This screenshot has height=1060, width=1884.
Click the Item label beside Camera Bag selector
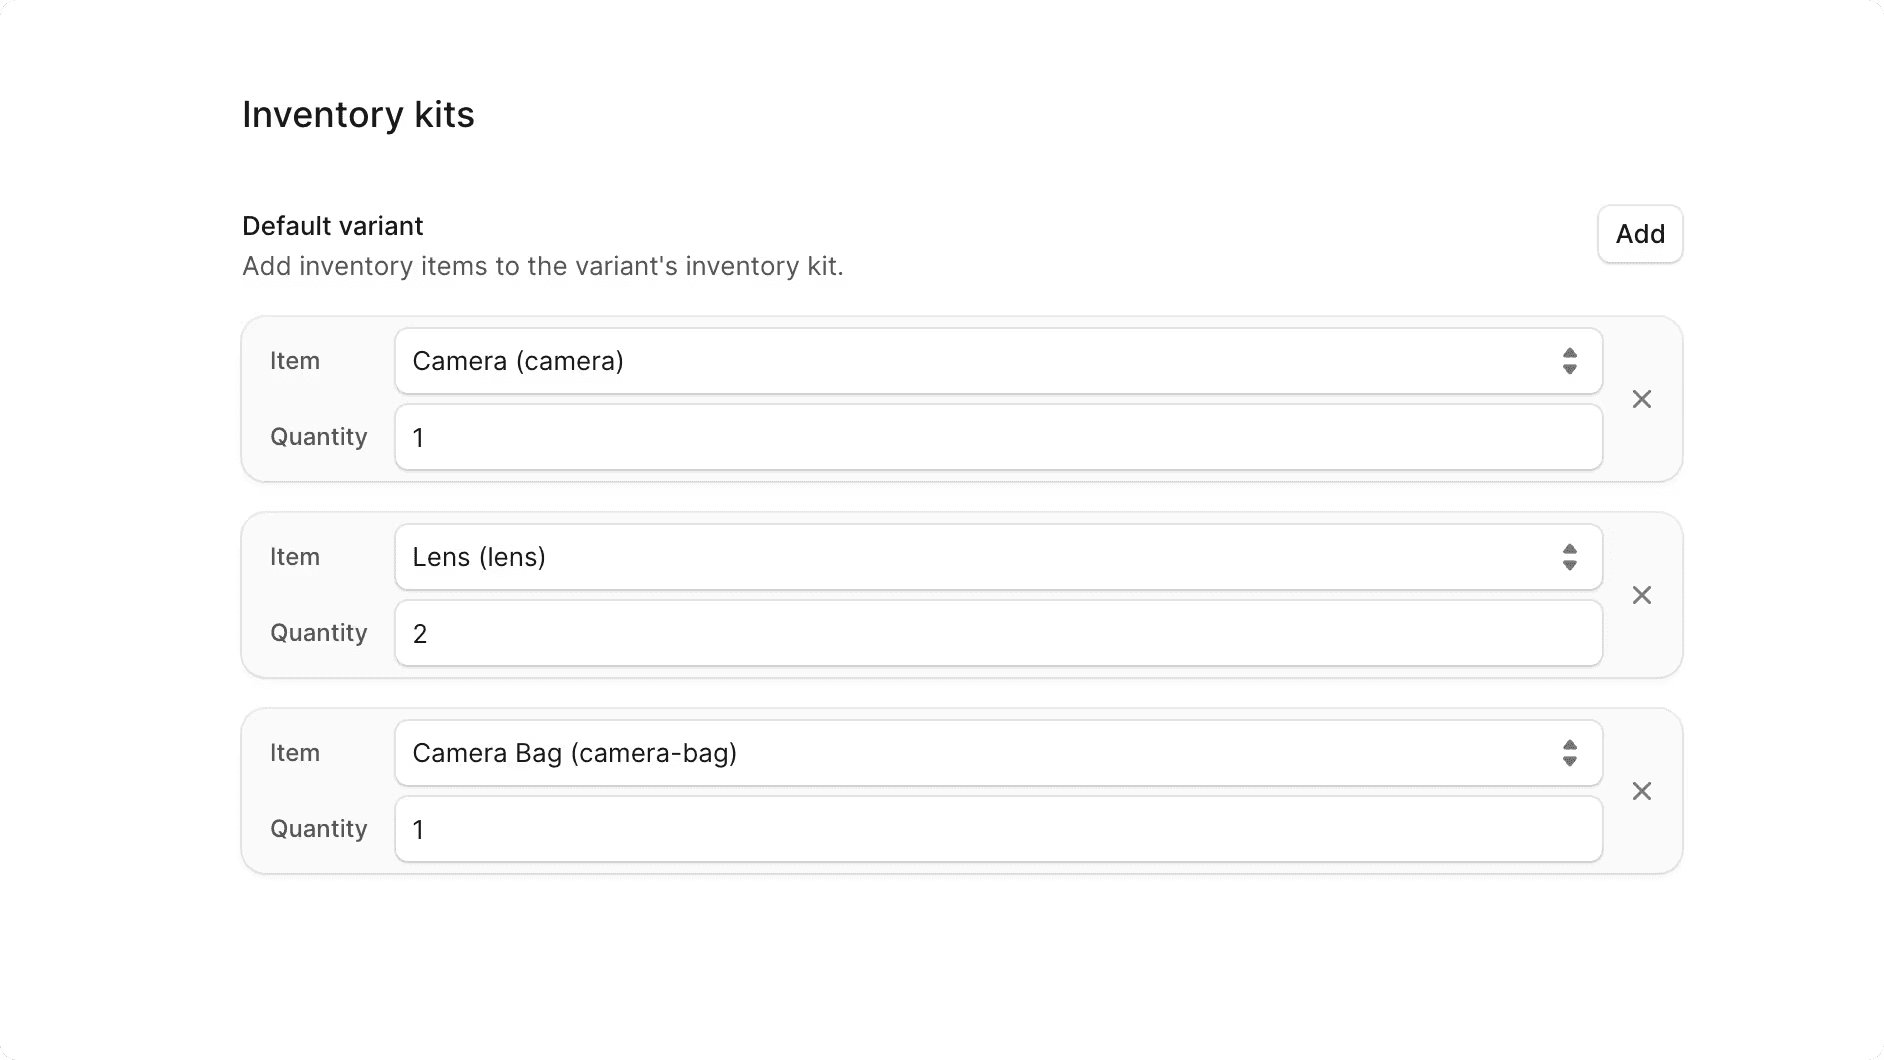[x=295, y=753]
